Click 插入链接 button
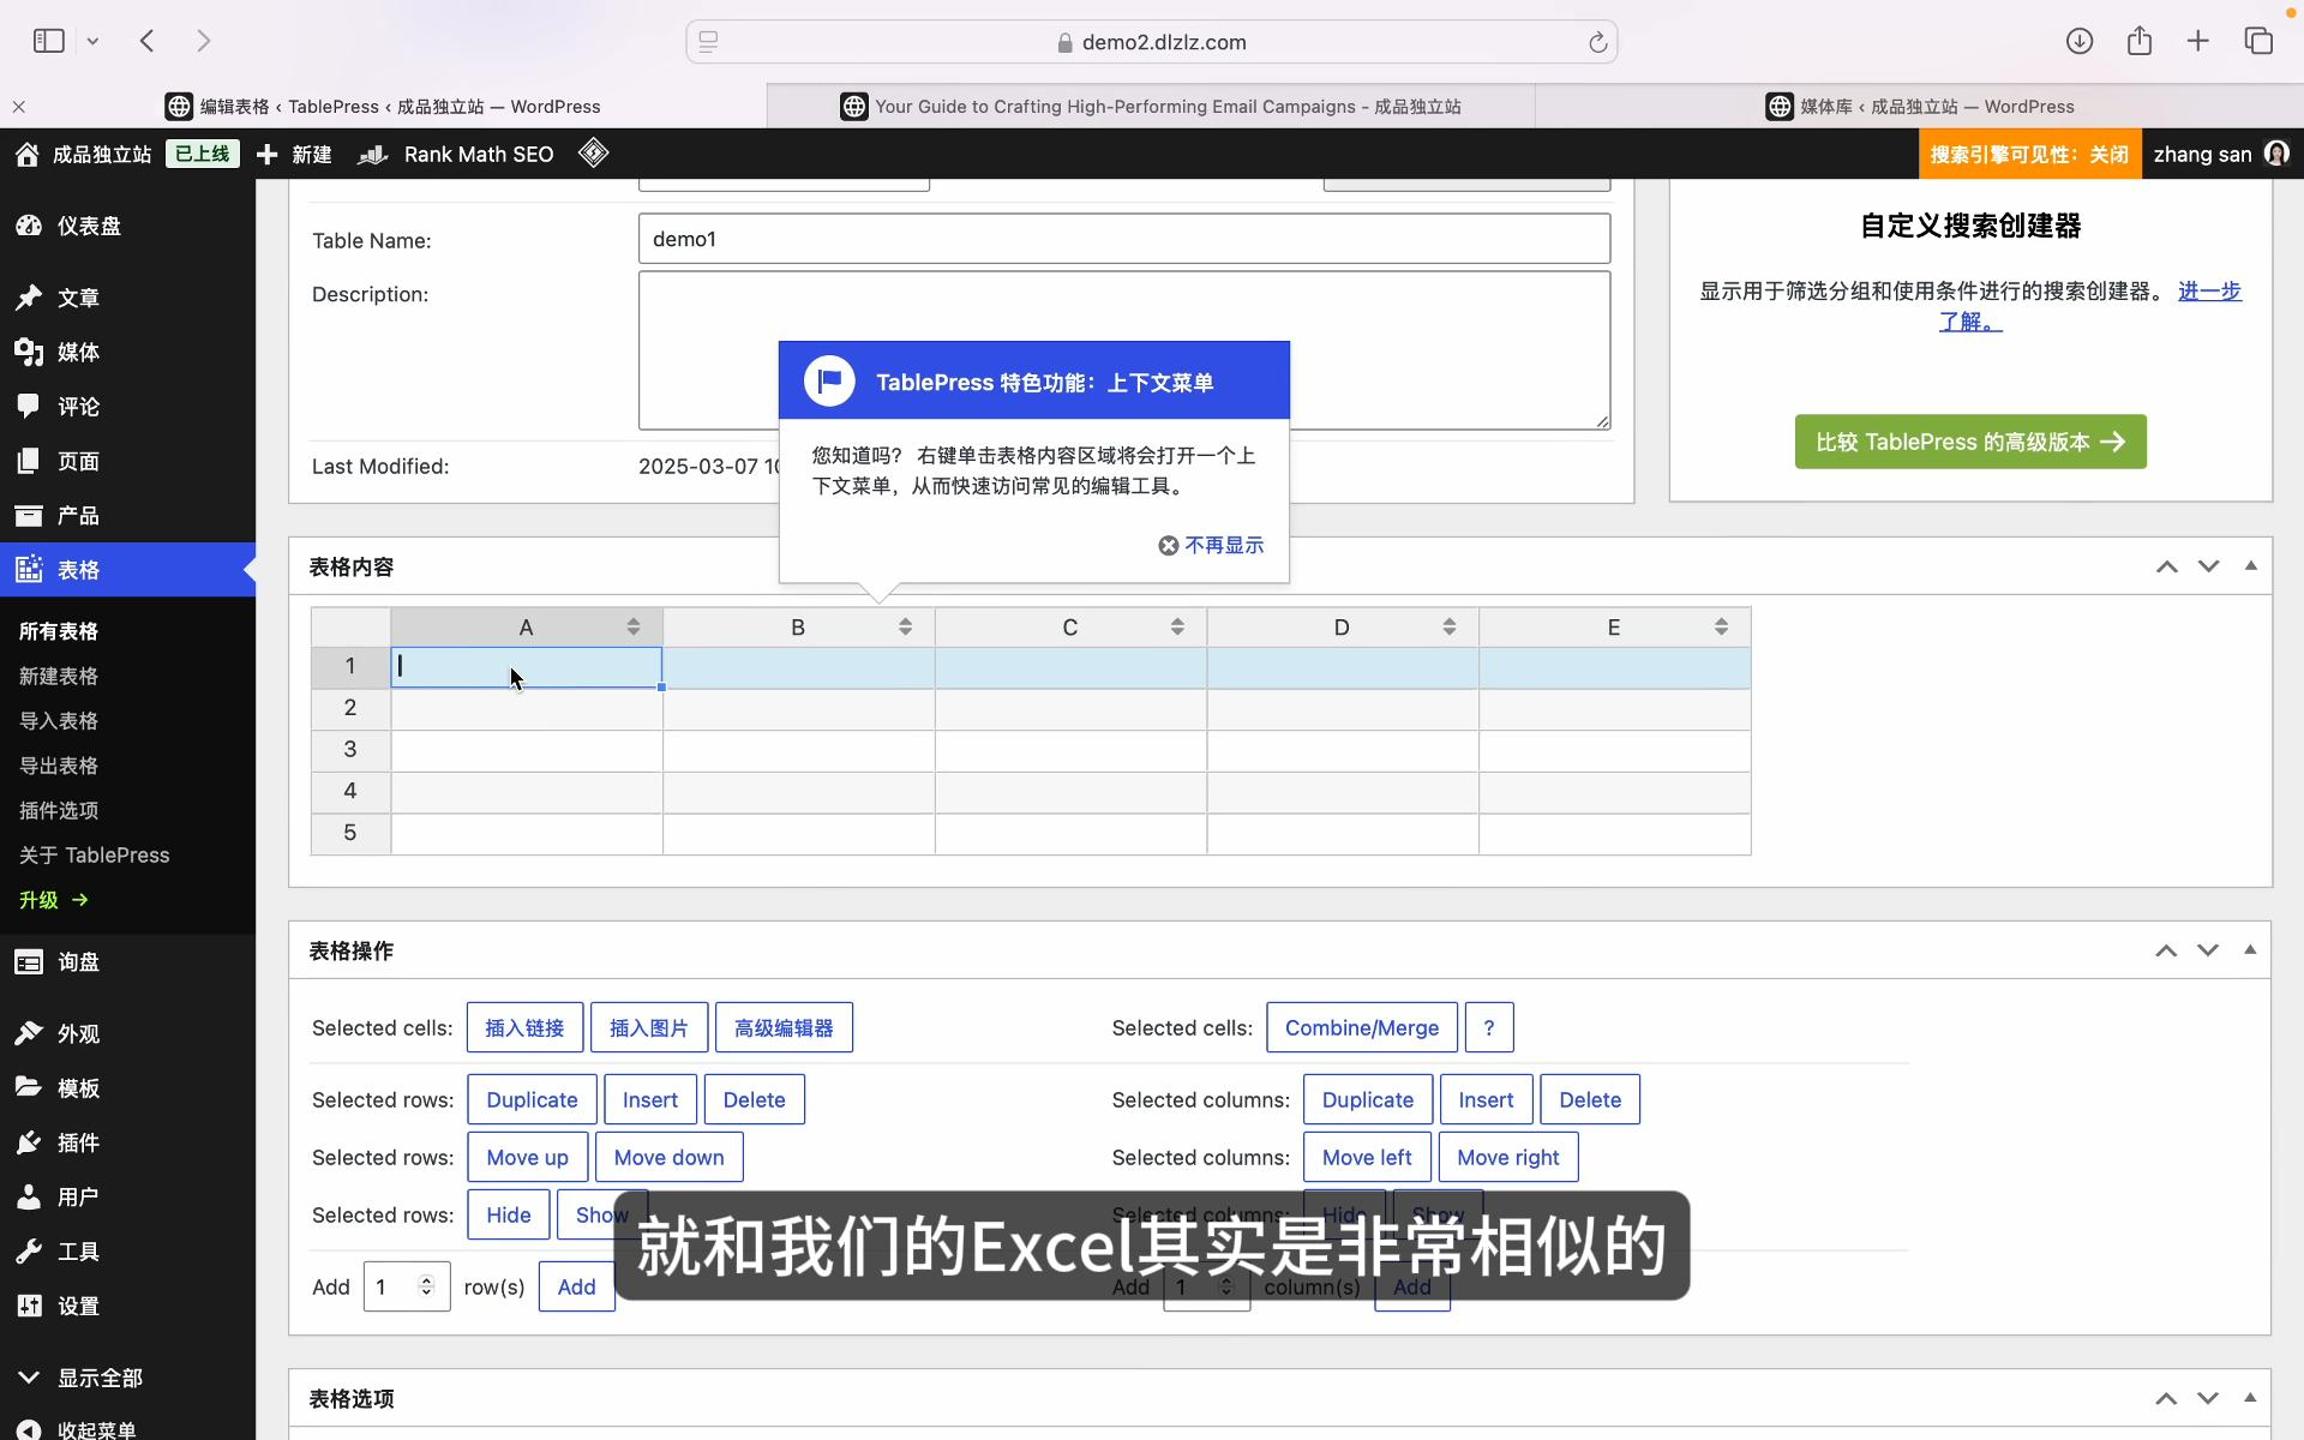The height and width of the screenshot is (1440, 2304). [524, 1028]
